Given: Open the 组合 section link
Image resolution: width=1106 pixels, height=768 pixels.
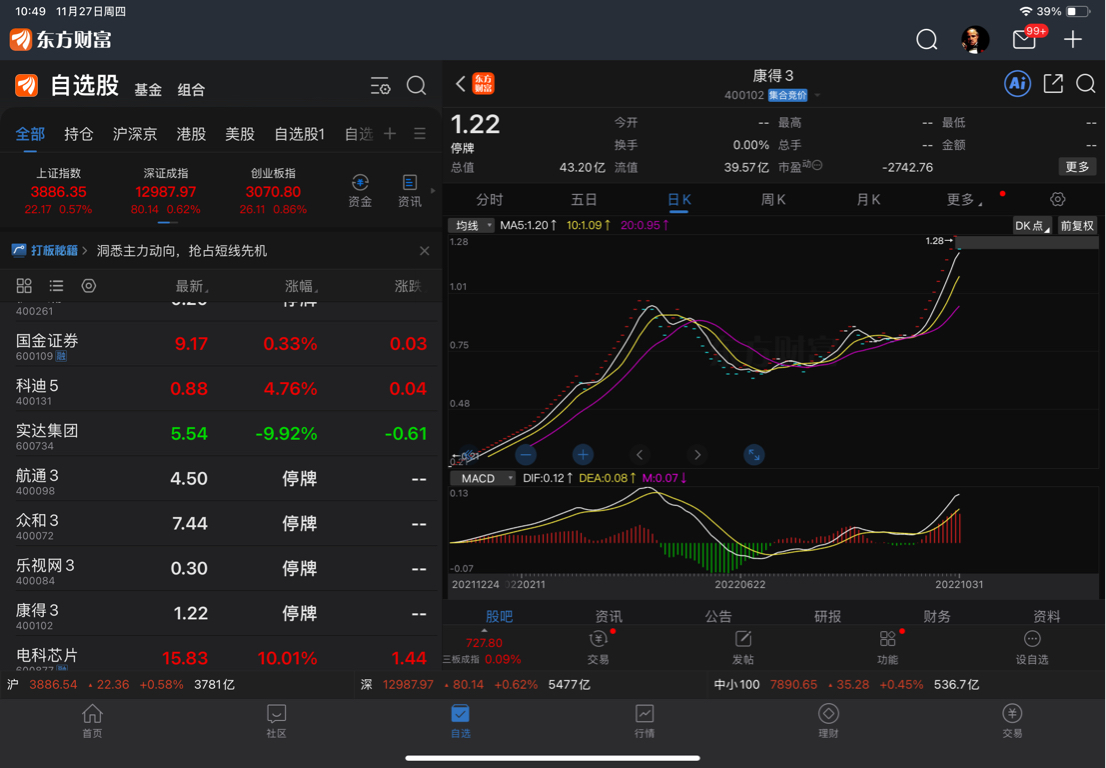Looking at the screenshot, I should coord(191,90).
